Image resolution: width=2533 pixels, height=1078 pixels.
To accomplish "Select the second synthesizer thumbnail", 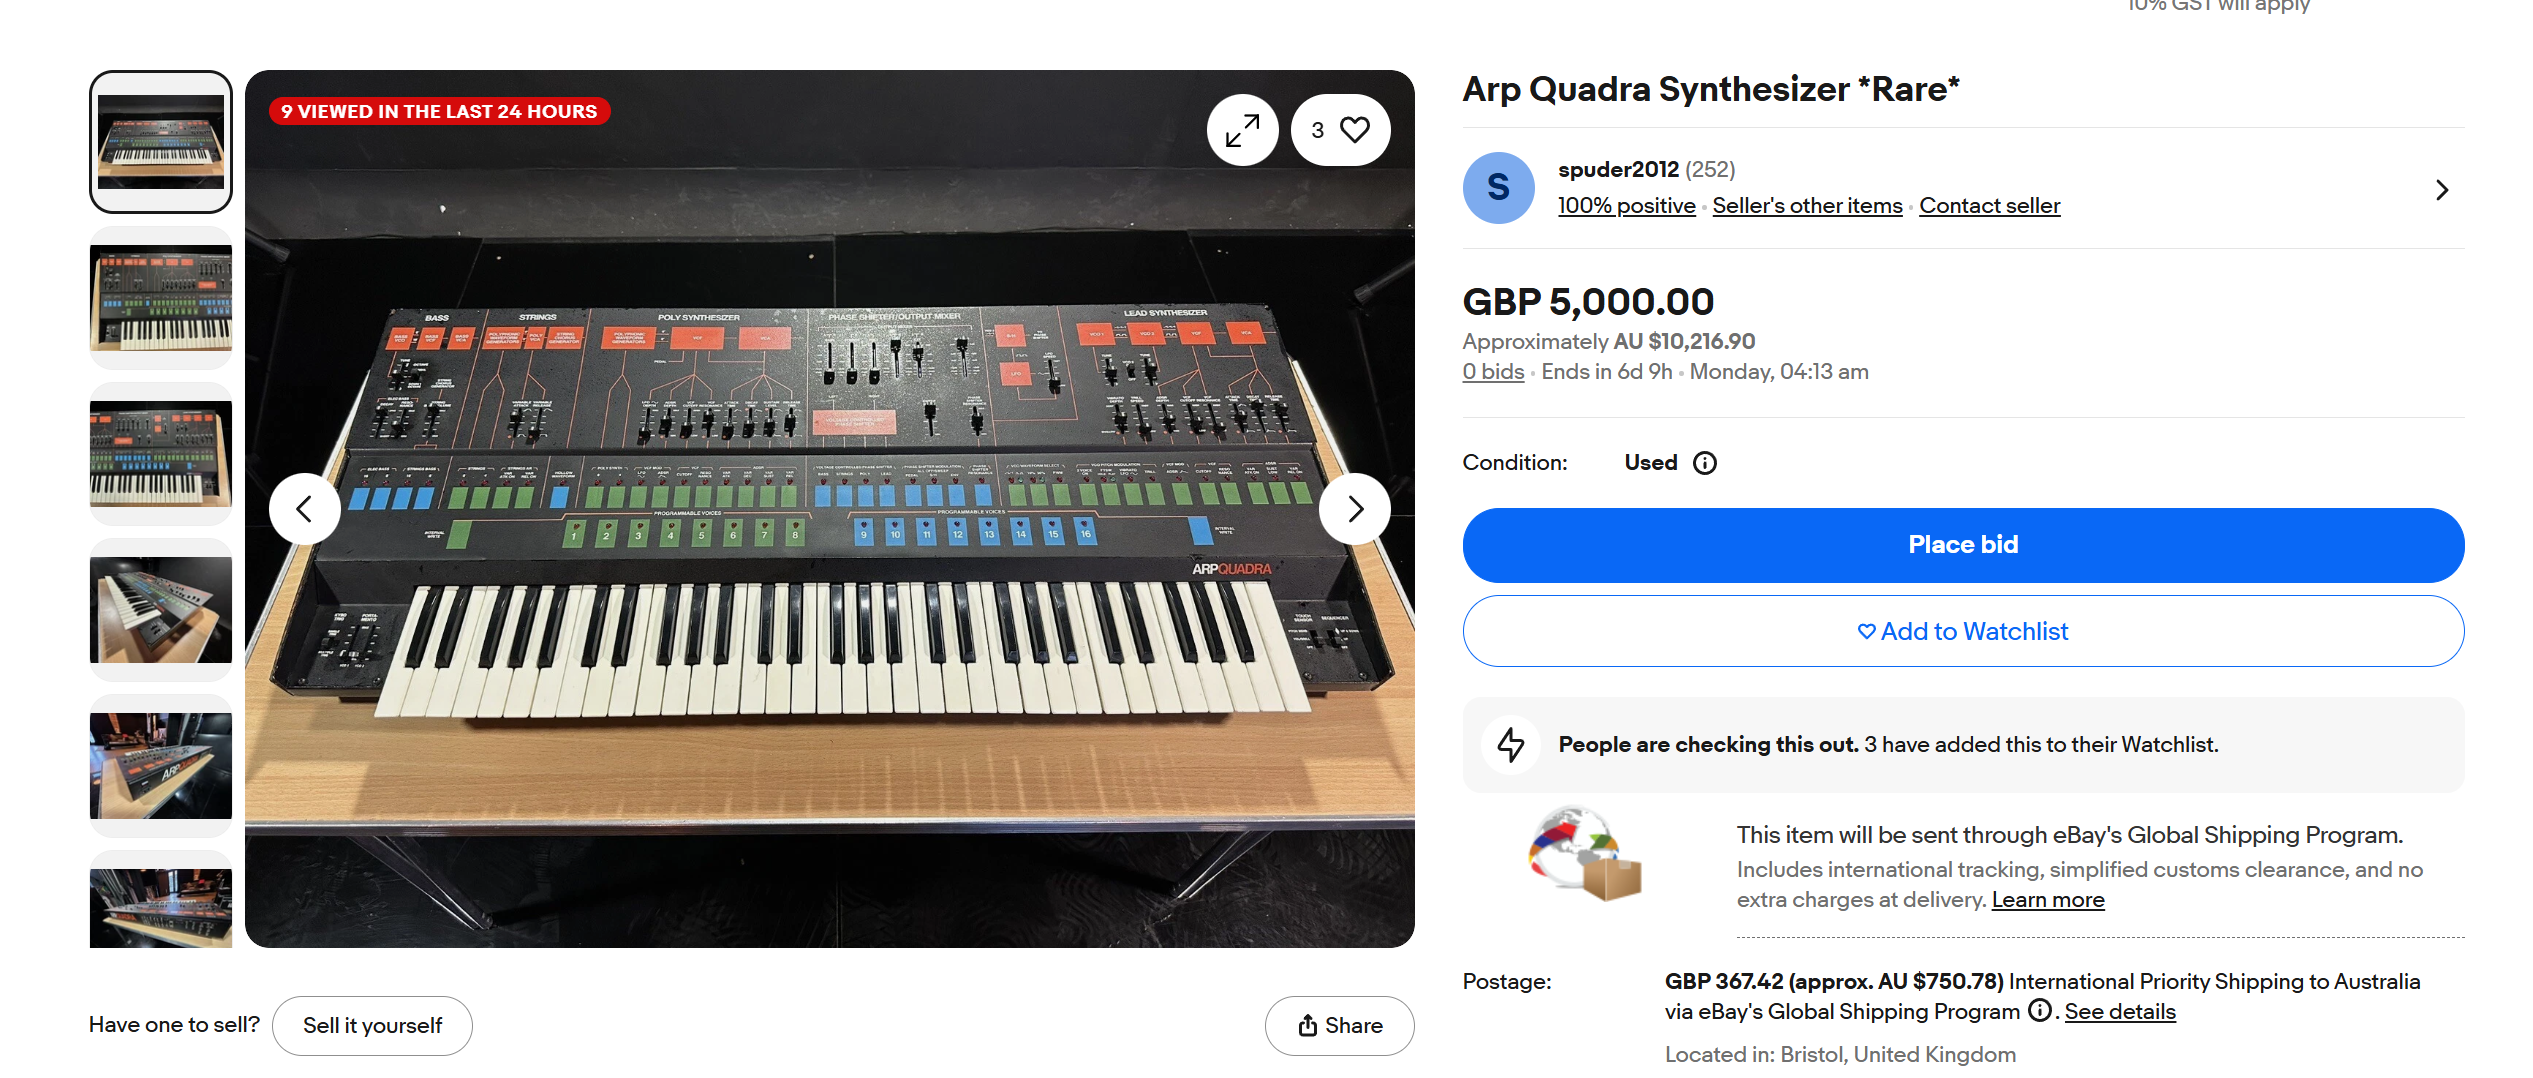I will (161, 298).
